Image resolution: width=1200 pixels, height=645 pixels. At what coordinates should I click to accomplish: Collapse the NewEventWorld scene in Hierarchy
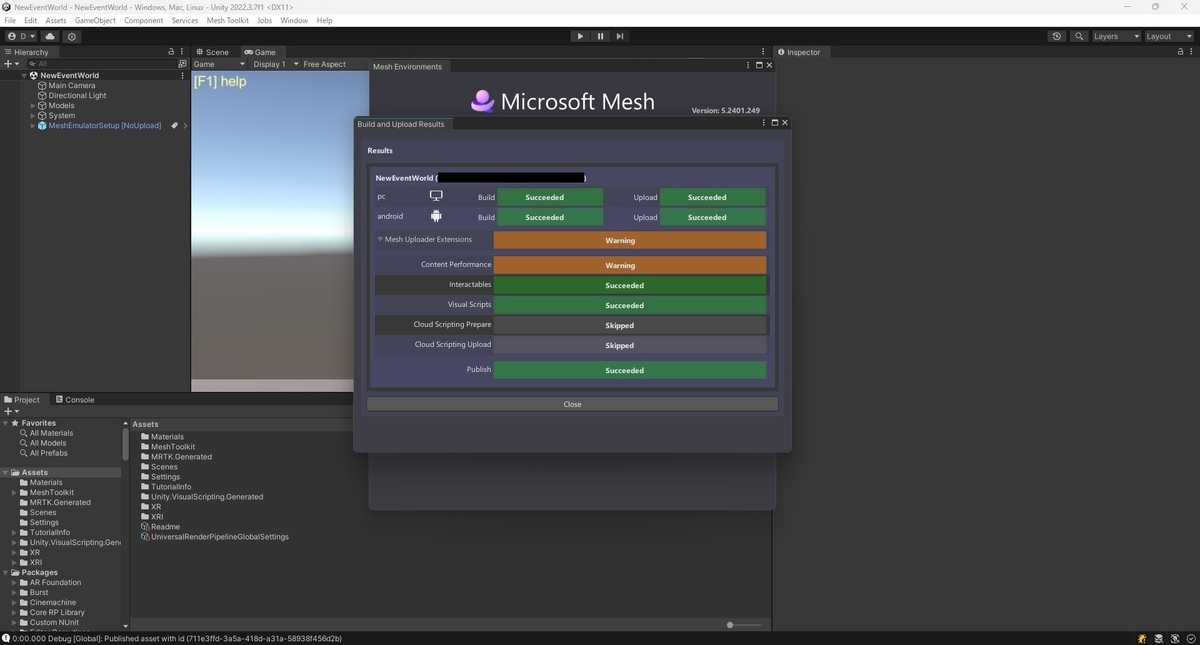coord(24,75)
